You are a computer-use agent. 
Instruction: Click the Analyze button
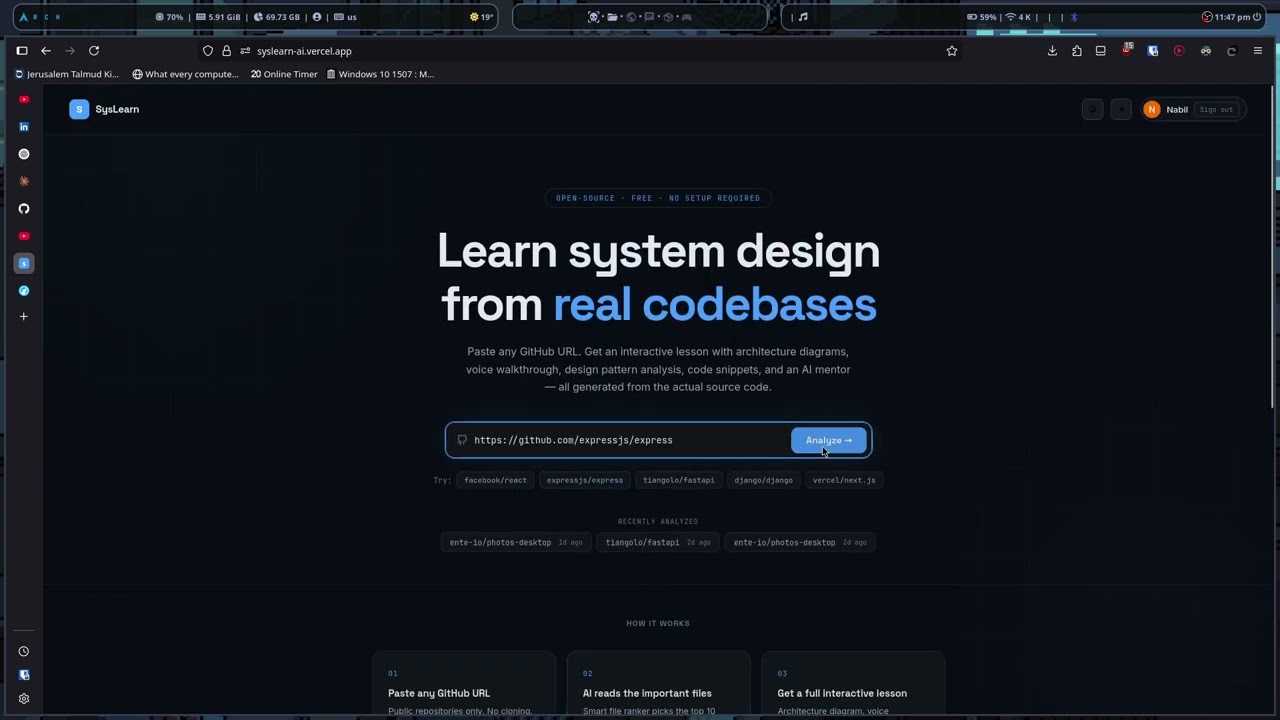click(x=828, y=440)
